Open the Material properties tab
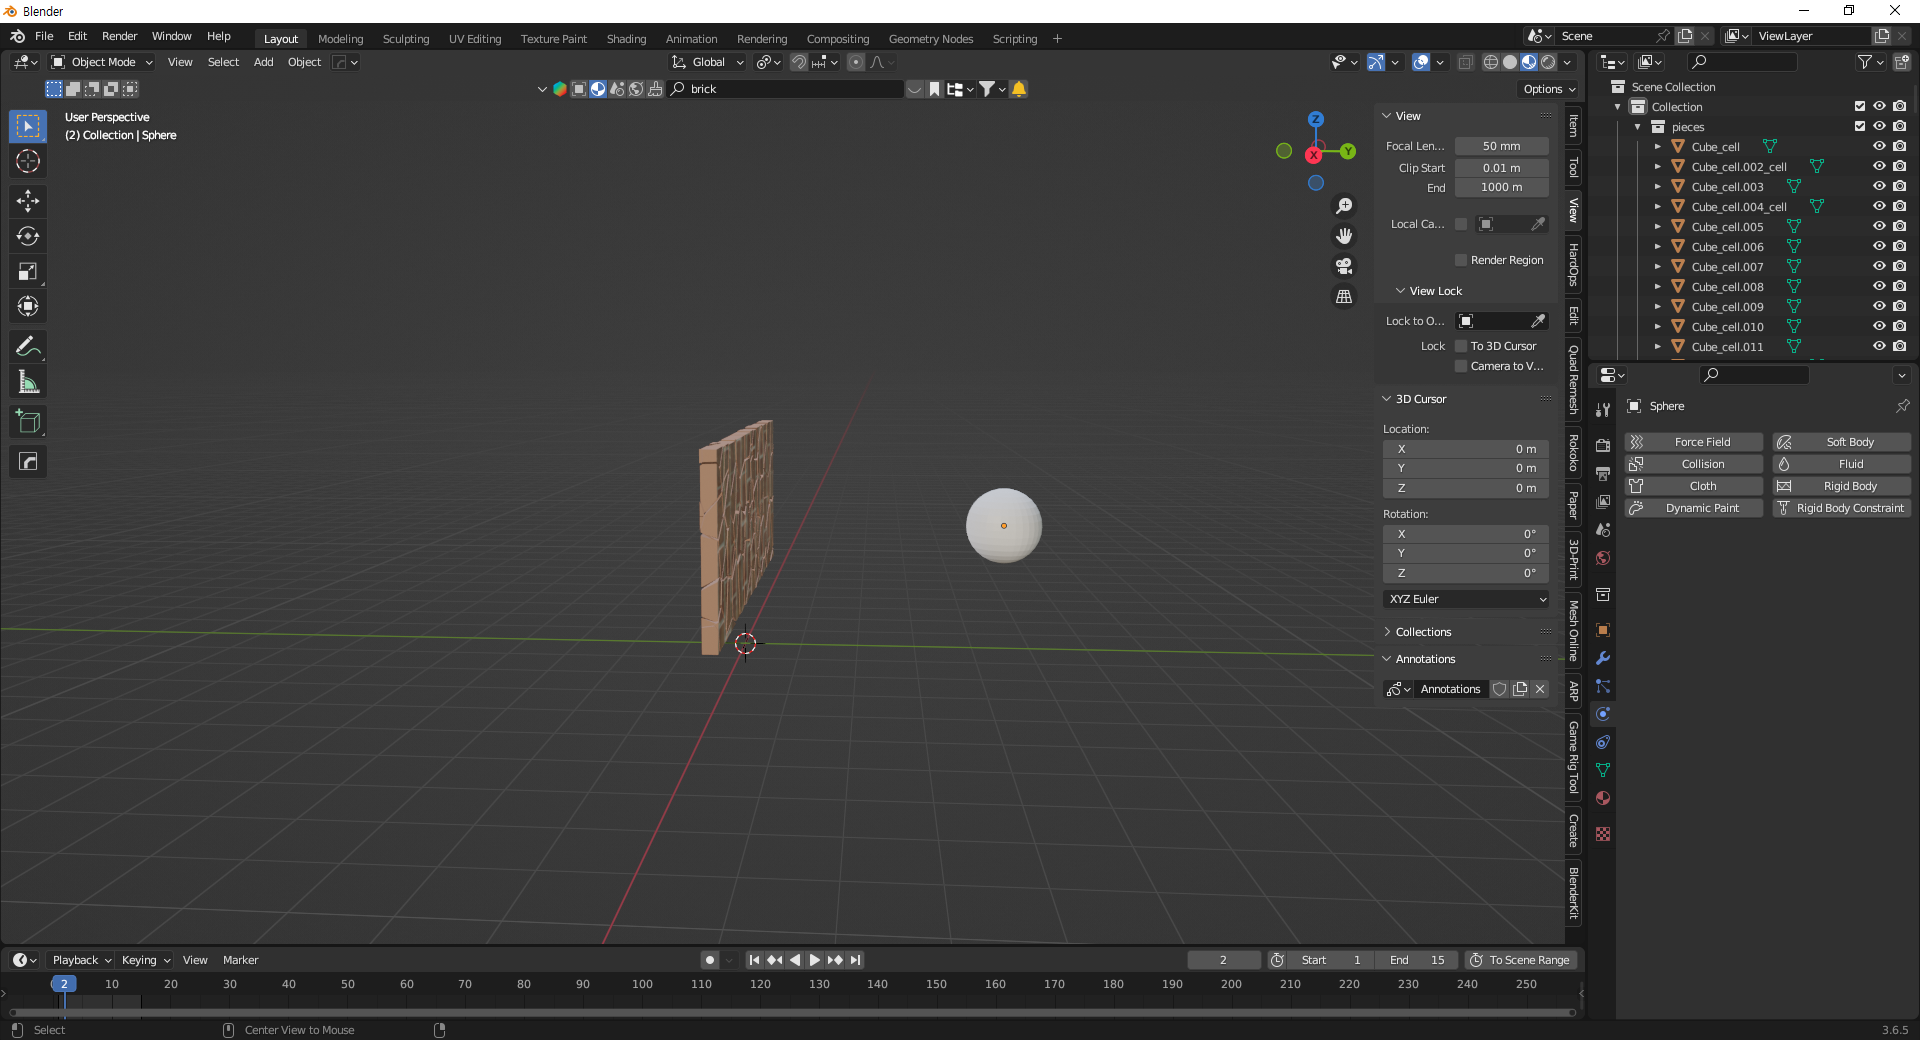Viewport: 1920px width, 1040px height. pos(1603,798)
